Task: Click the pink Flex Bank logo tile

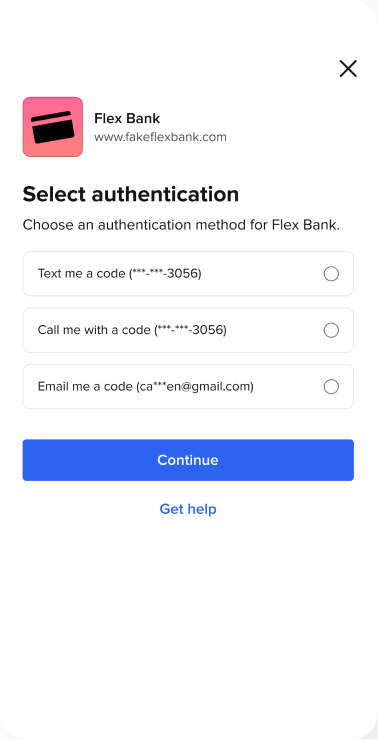Action: [53, 127]
